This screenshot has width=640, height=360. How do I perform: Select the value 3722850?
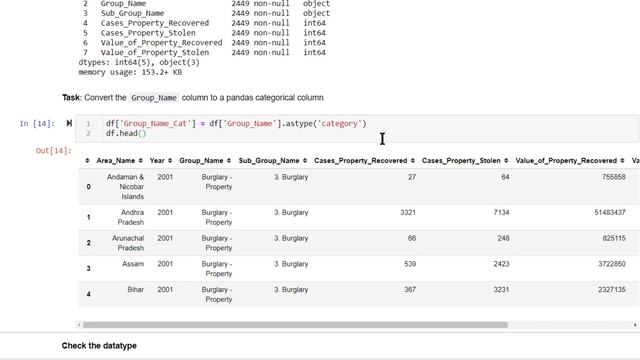[x=612, y=264]
